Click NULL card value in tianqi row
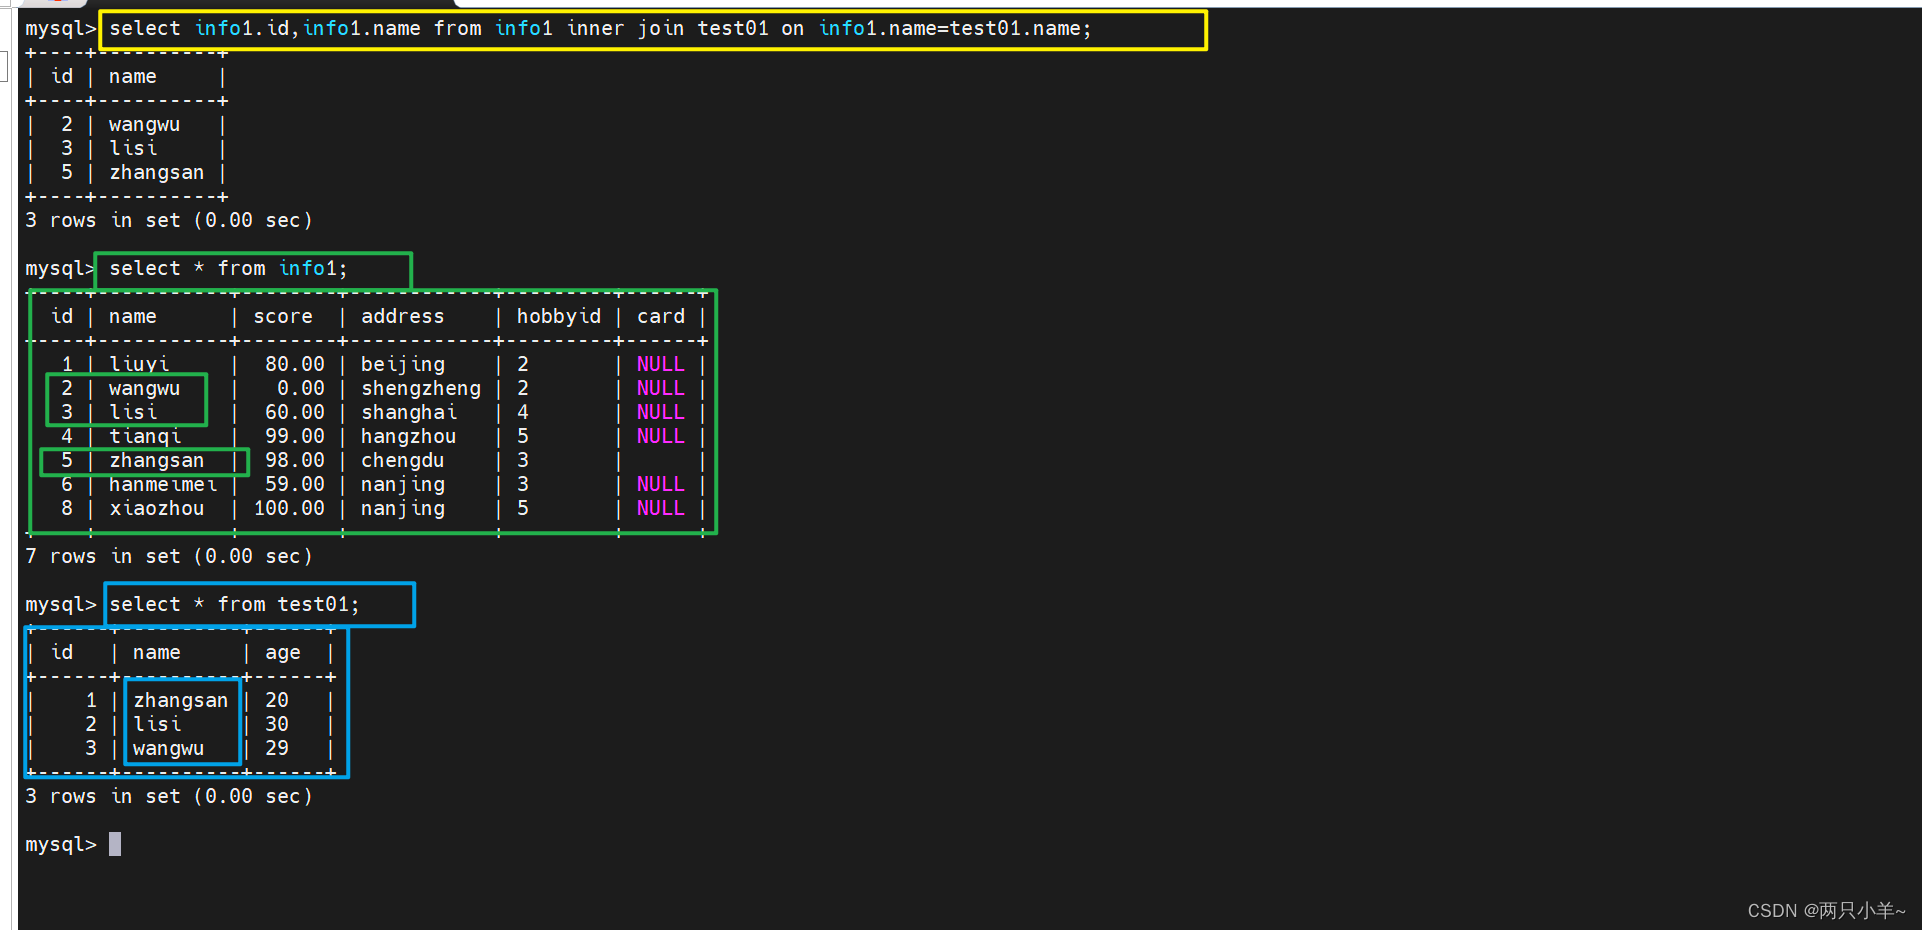Image resolution: width=1922 pixels, height=930 pixels. [661, 437]
